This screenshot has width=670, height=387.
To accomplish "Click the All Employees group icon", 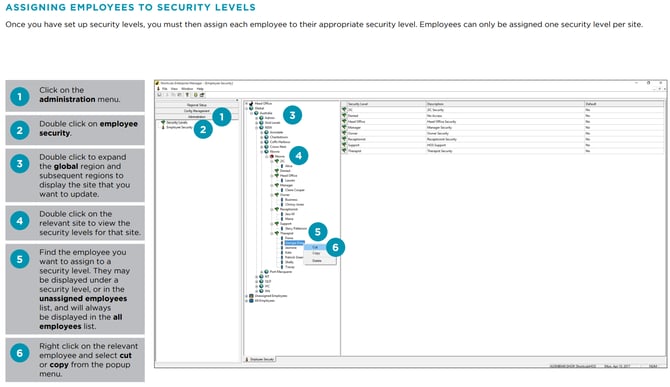I will tap(251, 301).
